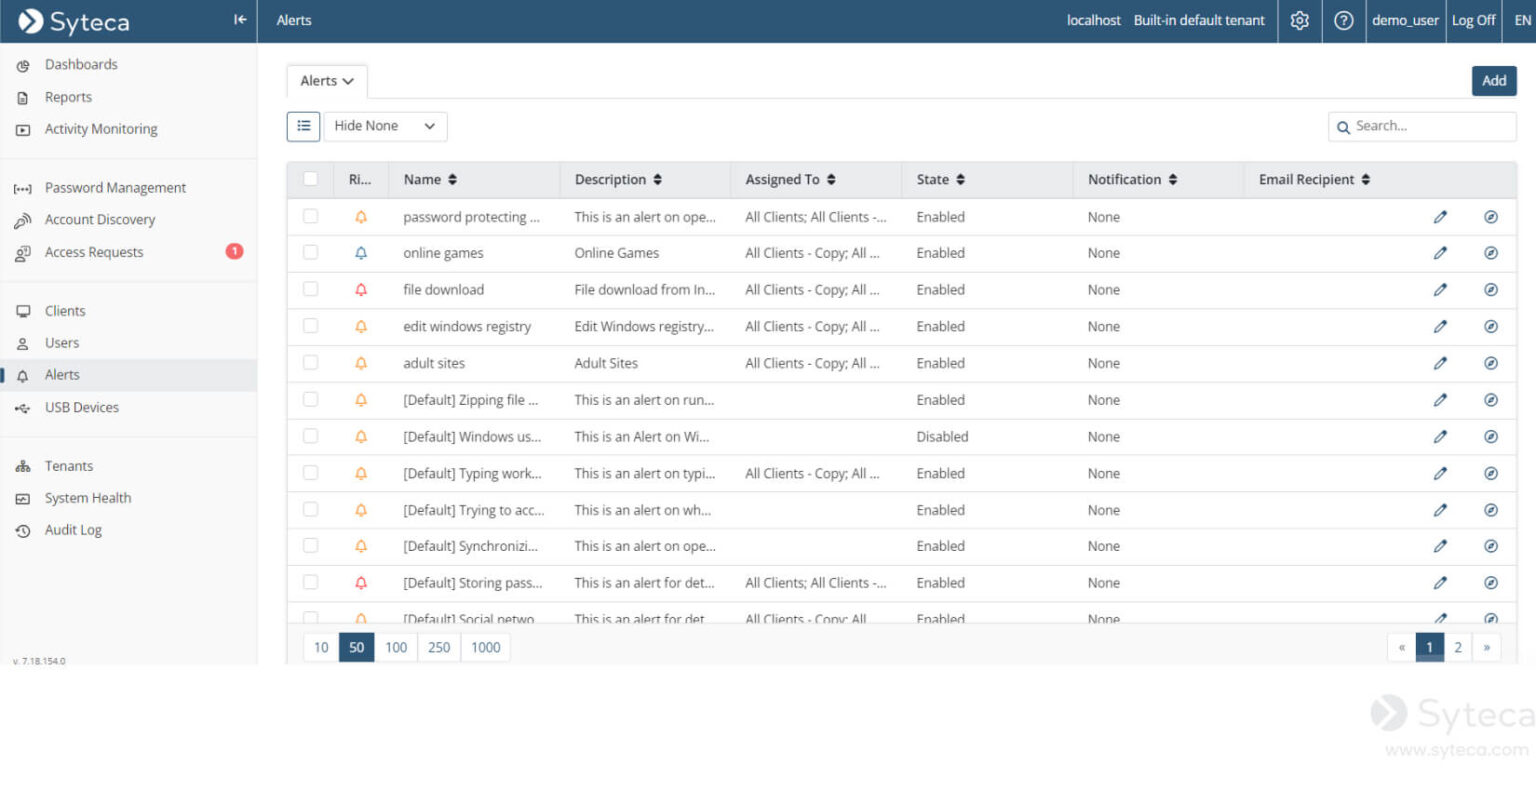Set page size to 100 rows
The width and height of the screenshot is (1536, 791).
click(396, 647)
